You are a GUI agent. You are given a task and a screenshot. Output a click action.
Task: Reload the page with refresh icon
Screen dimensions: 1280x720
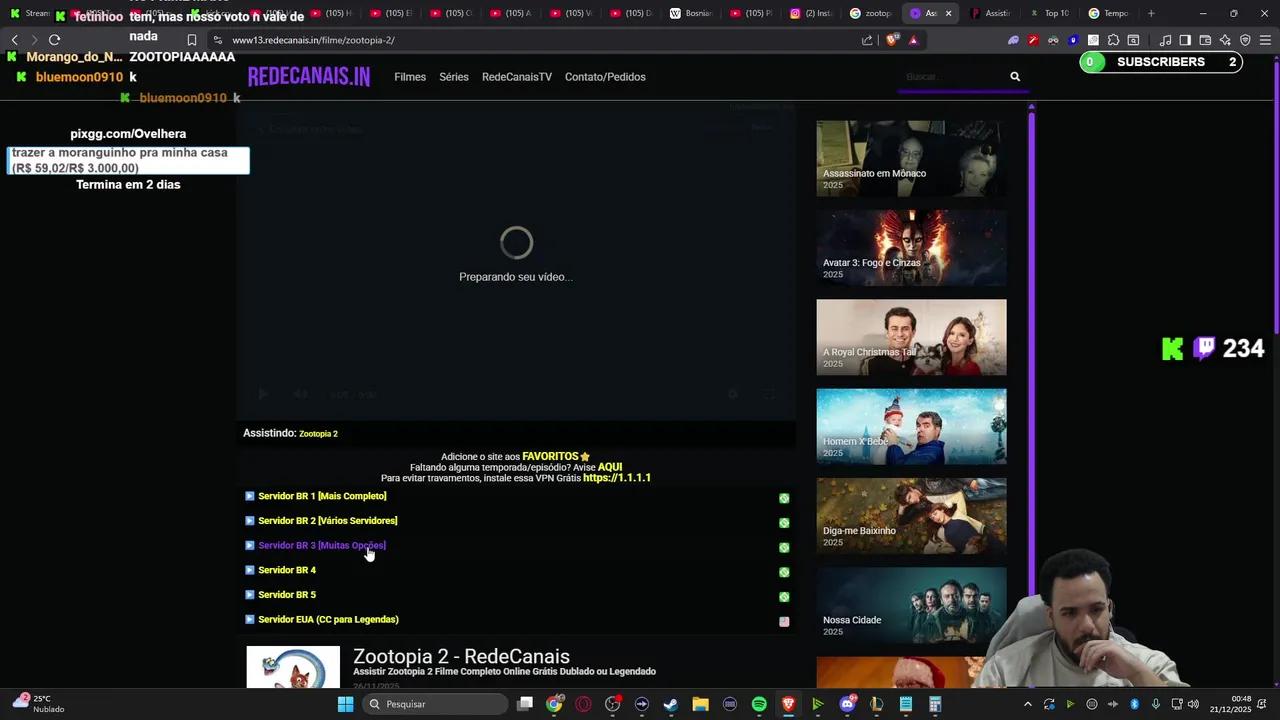point(55,40)
